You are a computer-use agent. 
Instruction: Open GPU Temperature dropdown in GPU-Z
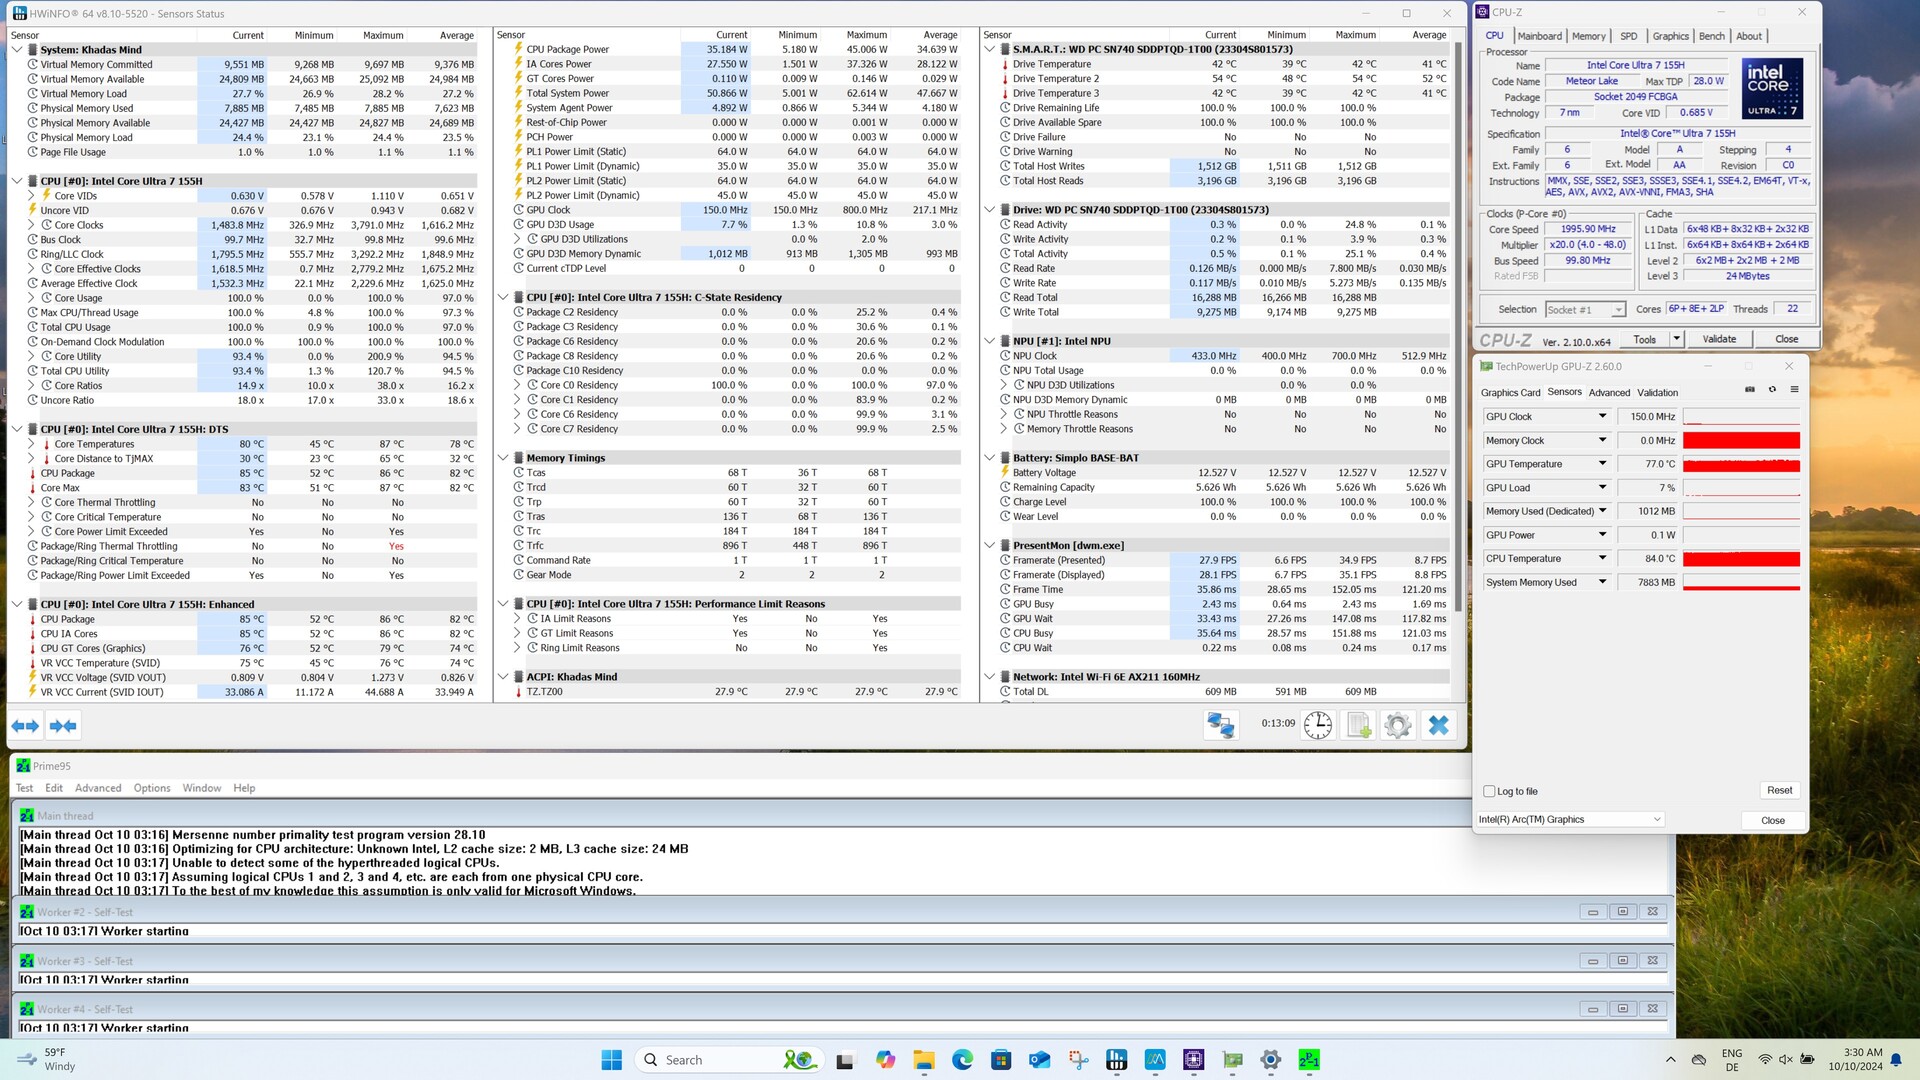pos(1602,464)
